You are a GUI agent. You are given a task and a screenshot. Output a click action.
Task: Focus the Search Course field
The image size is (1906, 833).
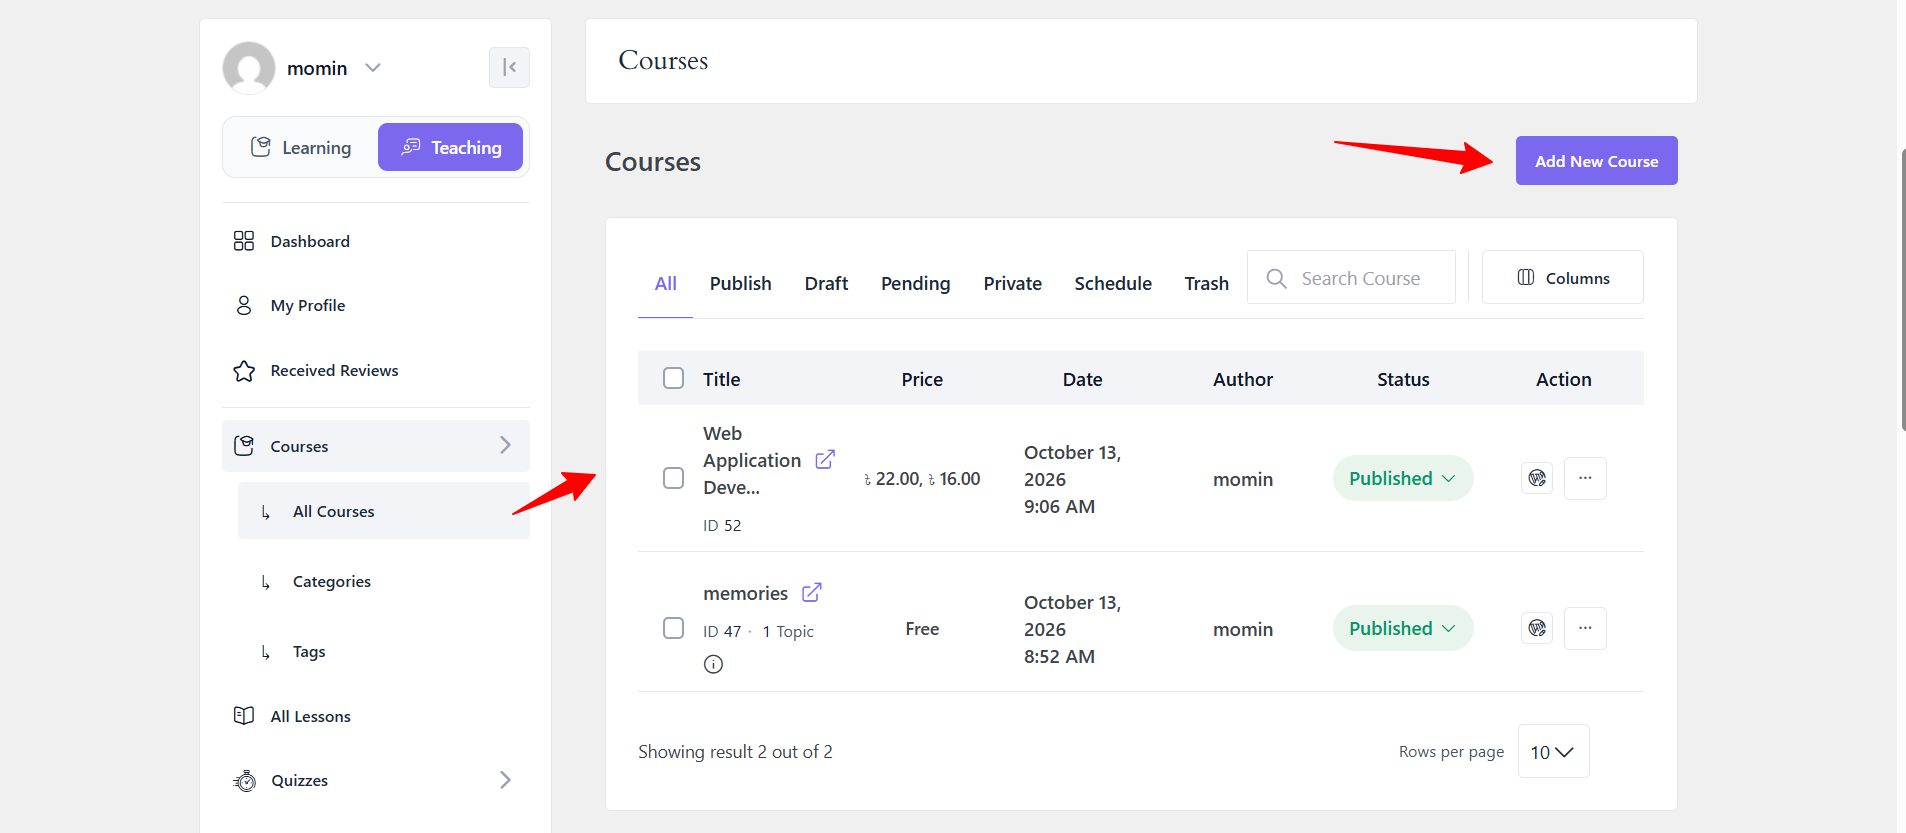click(1351, 277)
